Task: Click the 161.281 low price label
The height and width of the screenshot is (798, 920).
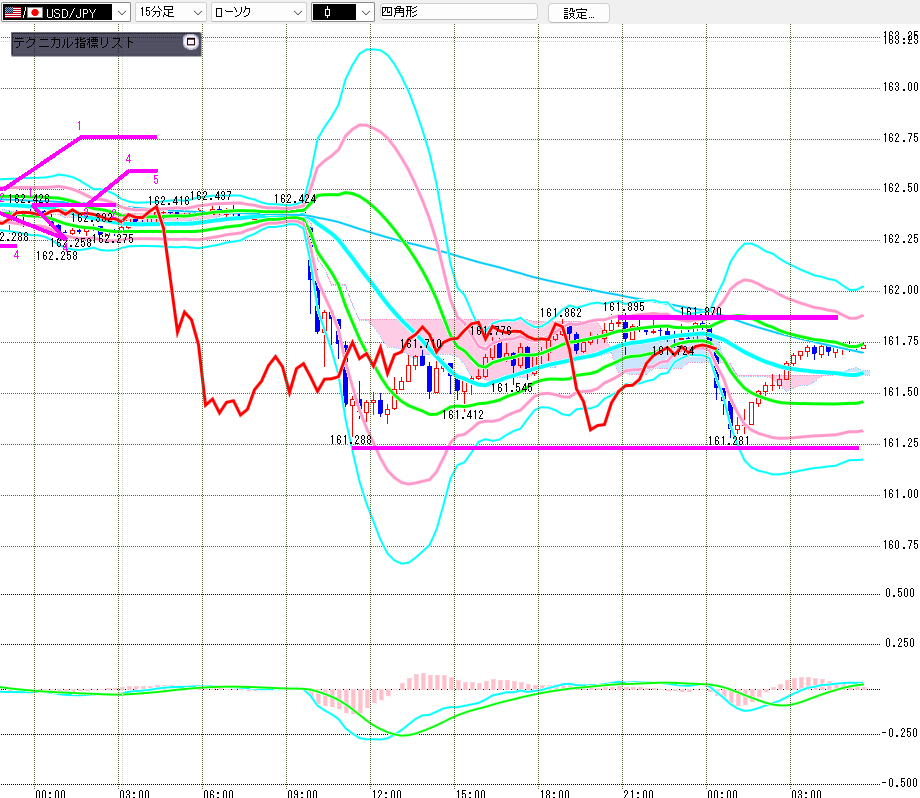Action: pyautogui.click(x=729, y=440)
